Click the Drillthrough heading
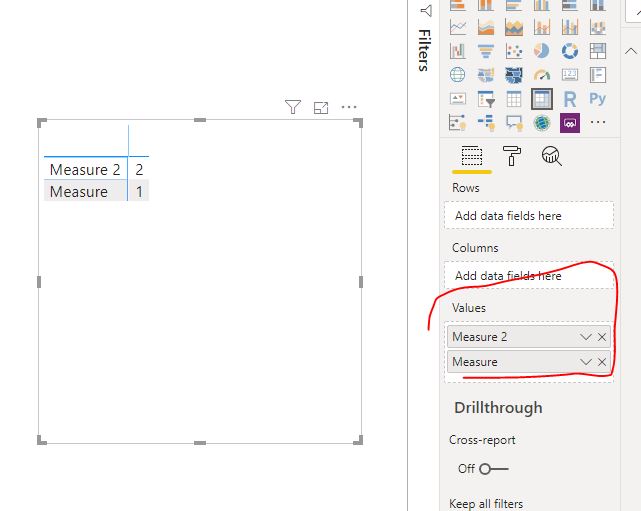The width and height of the screenshot is (641, 511). point(498,408)
